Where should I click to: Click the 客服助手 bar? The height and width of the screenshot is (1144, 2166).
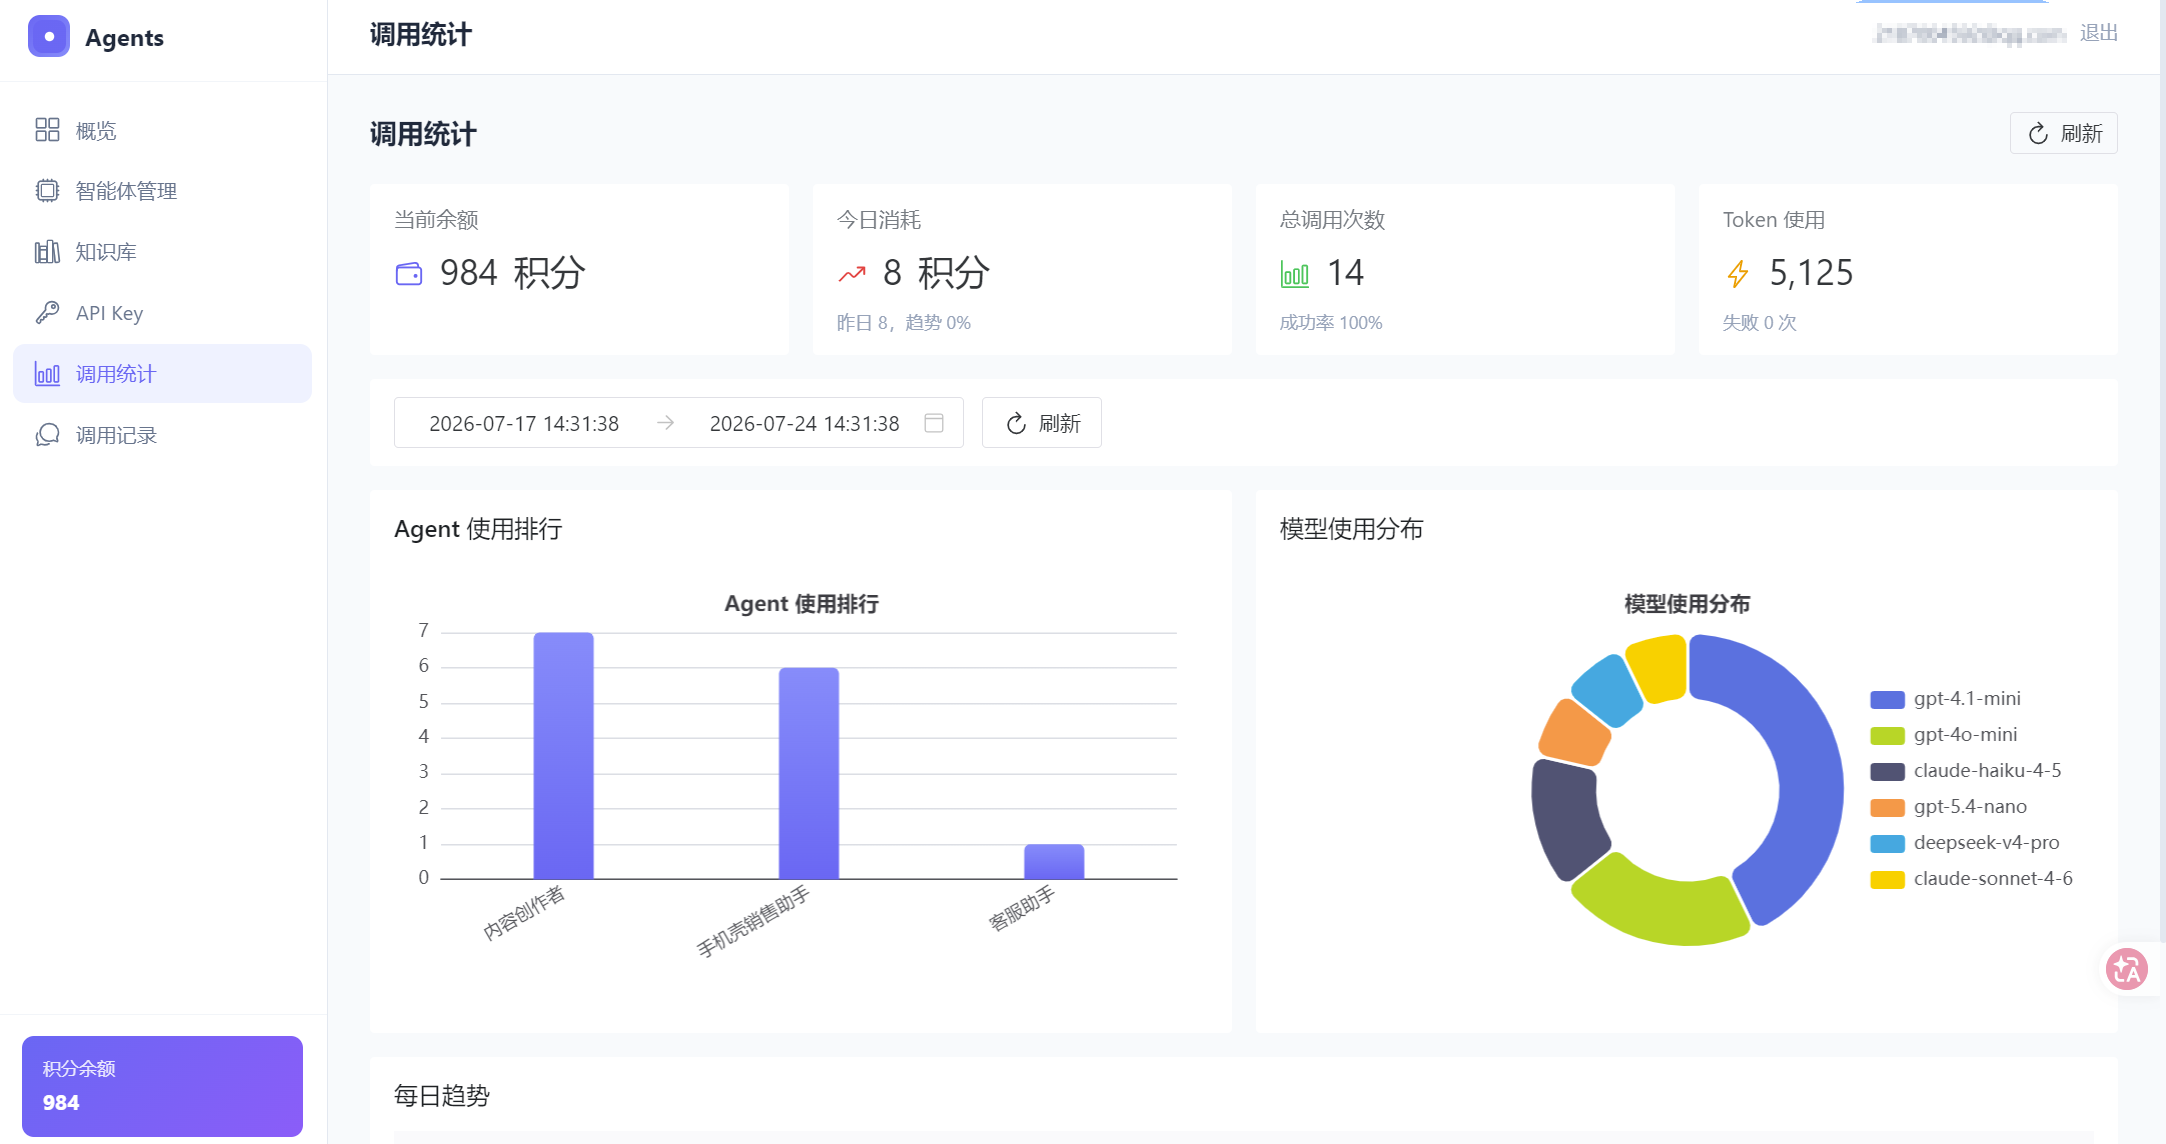pos(1054,862)
